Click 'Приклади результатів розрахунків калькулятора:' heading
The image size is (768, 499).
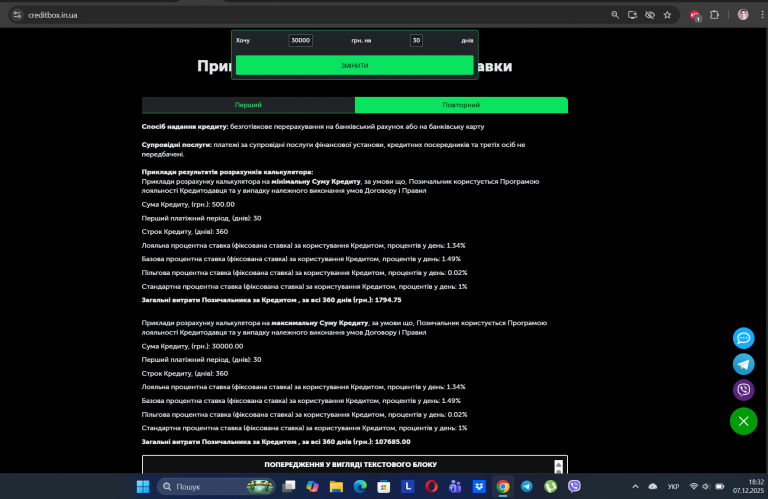point(227,172)
